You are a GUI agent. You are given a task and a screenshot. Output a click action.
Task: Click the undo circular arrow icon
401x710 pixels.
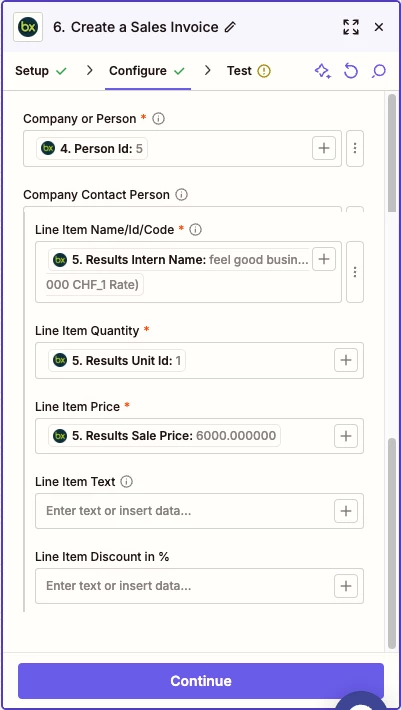click(x=351, y=71)
